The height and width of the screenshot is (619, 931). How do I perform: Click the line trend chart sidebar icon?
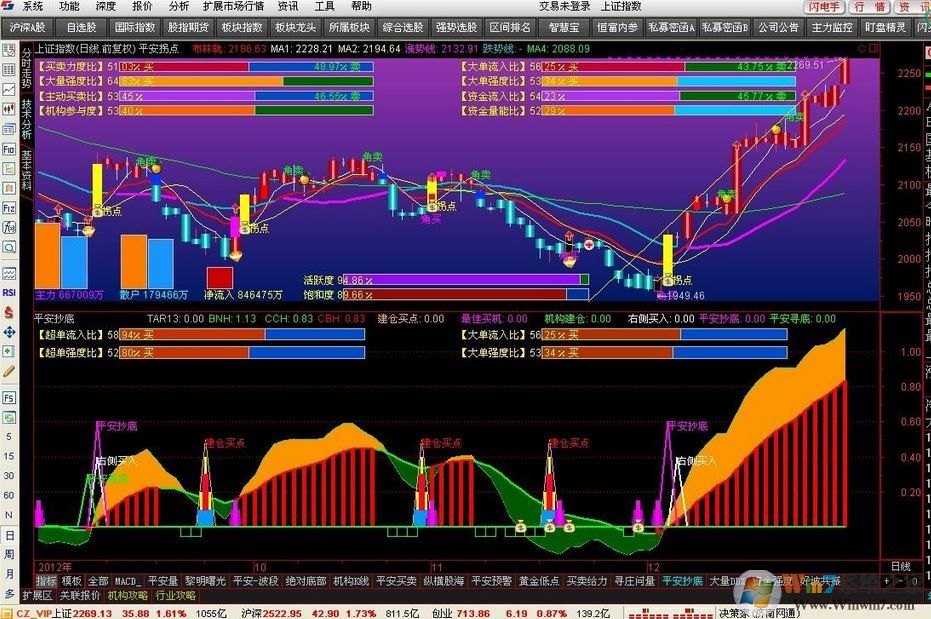[9, 90]
